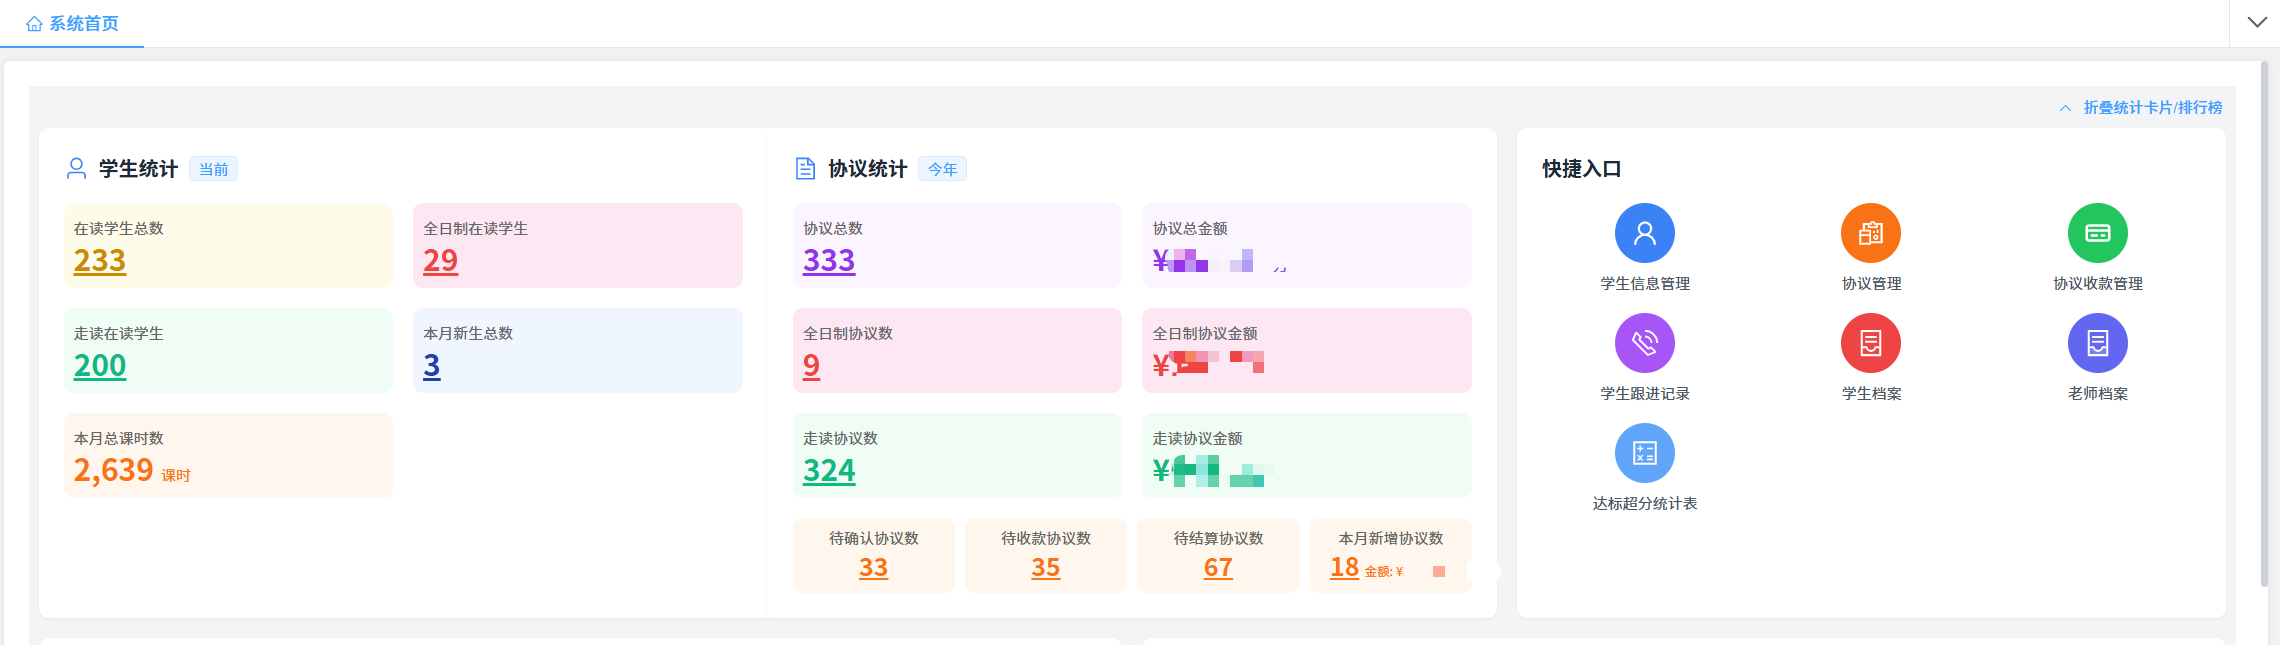Click the 走读协议金额 card

(1306, 455)
